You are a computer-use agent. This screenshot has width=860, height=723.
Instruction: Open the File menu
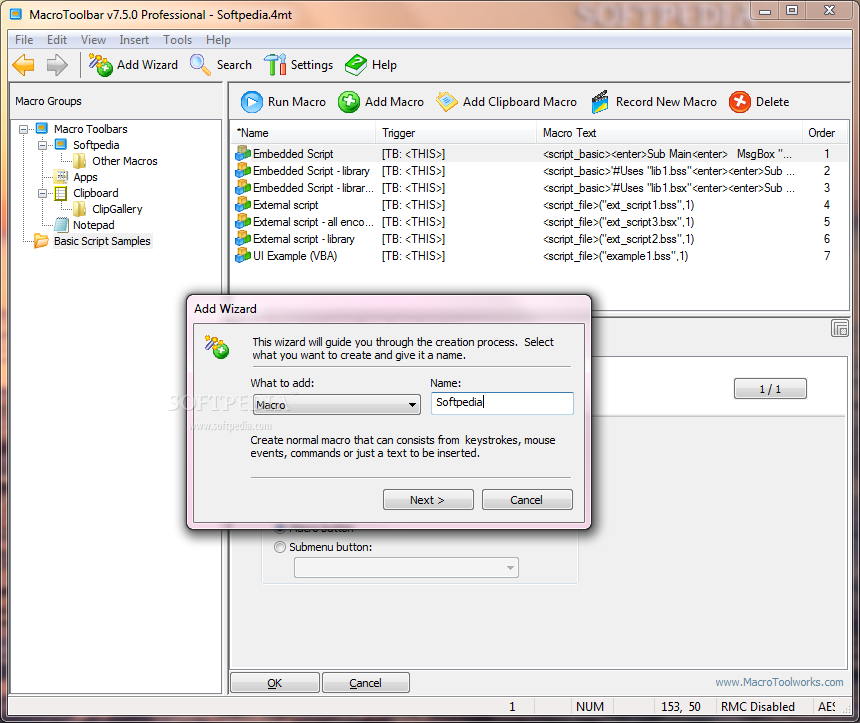click(24, 39)
